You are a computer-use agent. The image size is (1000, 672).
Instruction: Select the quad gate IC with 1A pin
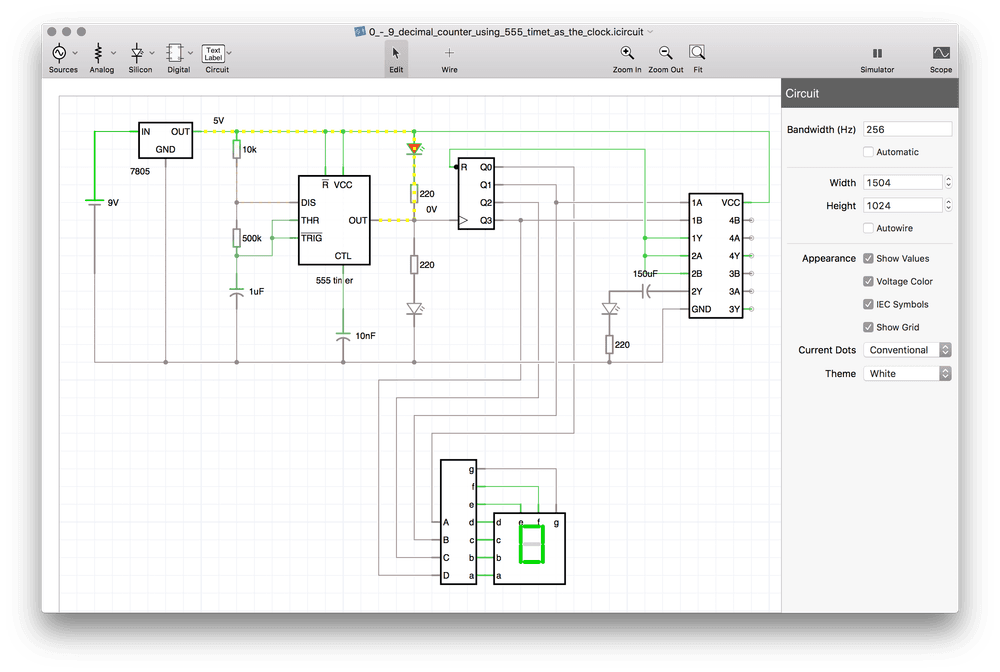(716, 256)
